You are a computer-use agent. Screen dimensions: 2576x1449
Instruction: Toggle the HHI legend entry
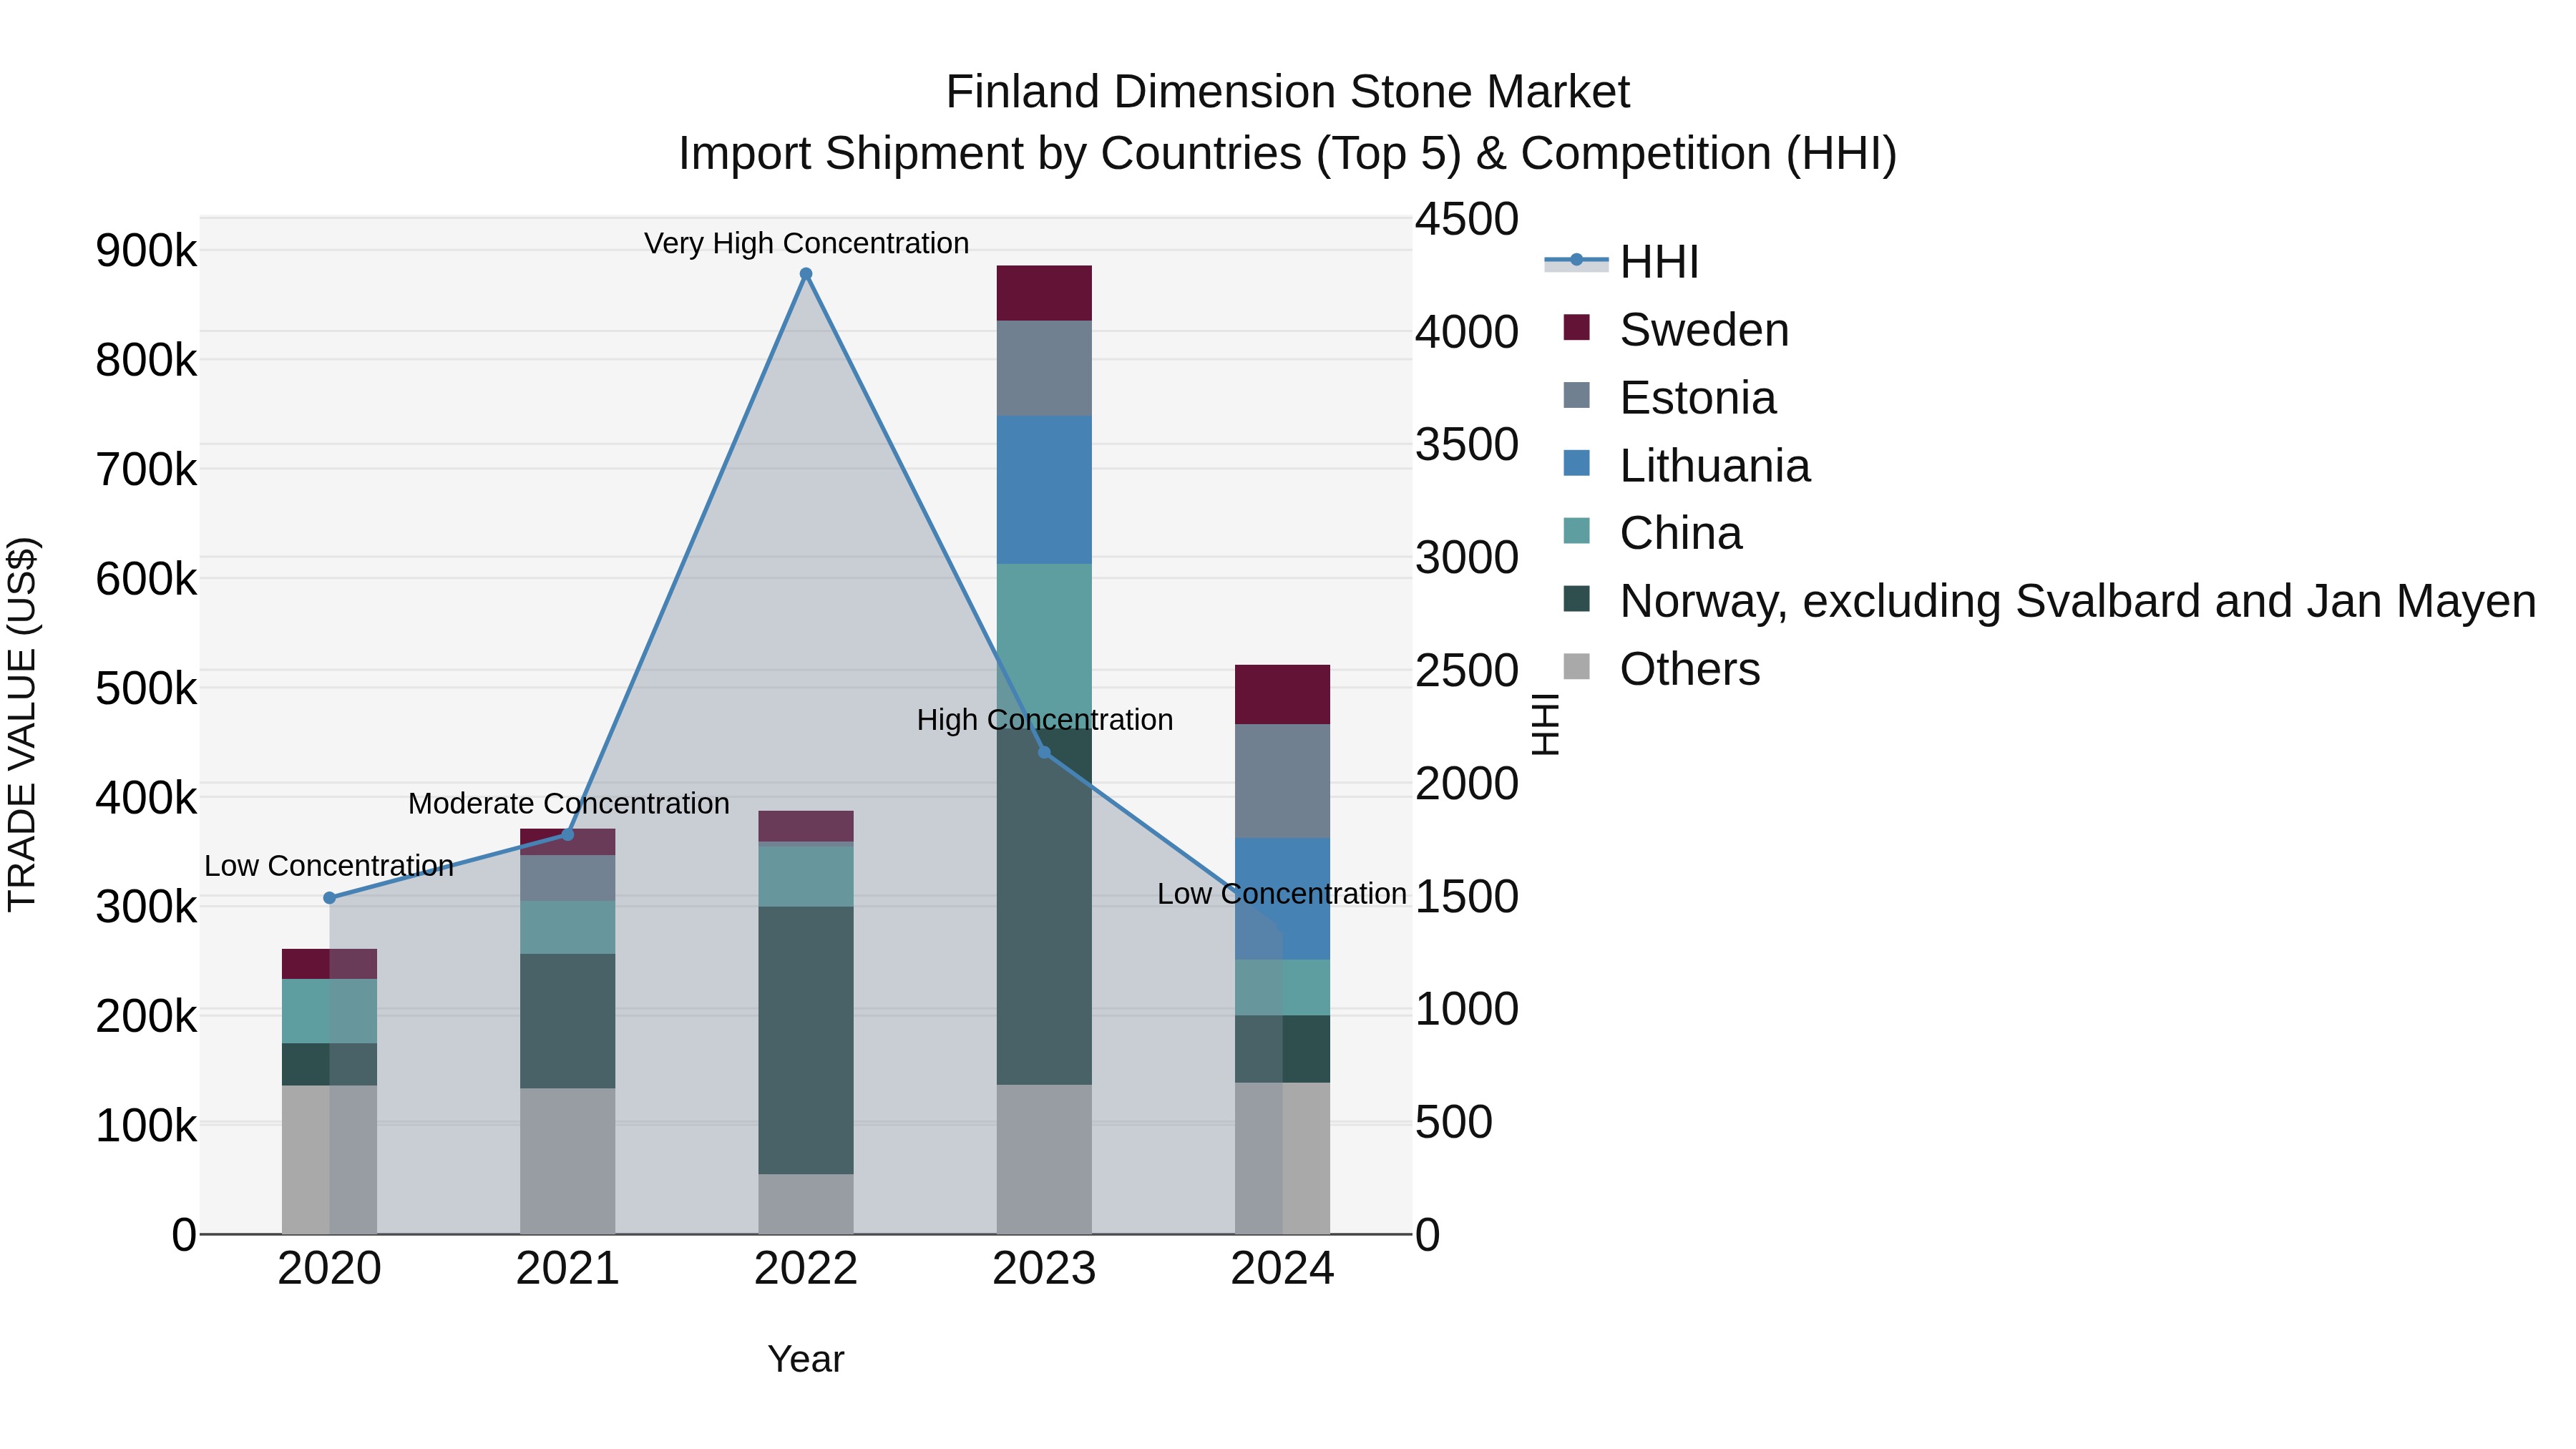(x=1622, y=262)
